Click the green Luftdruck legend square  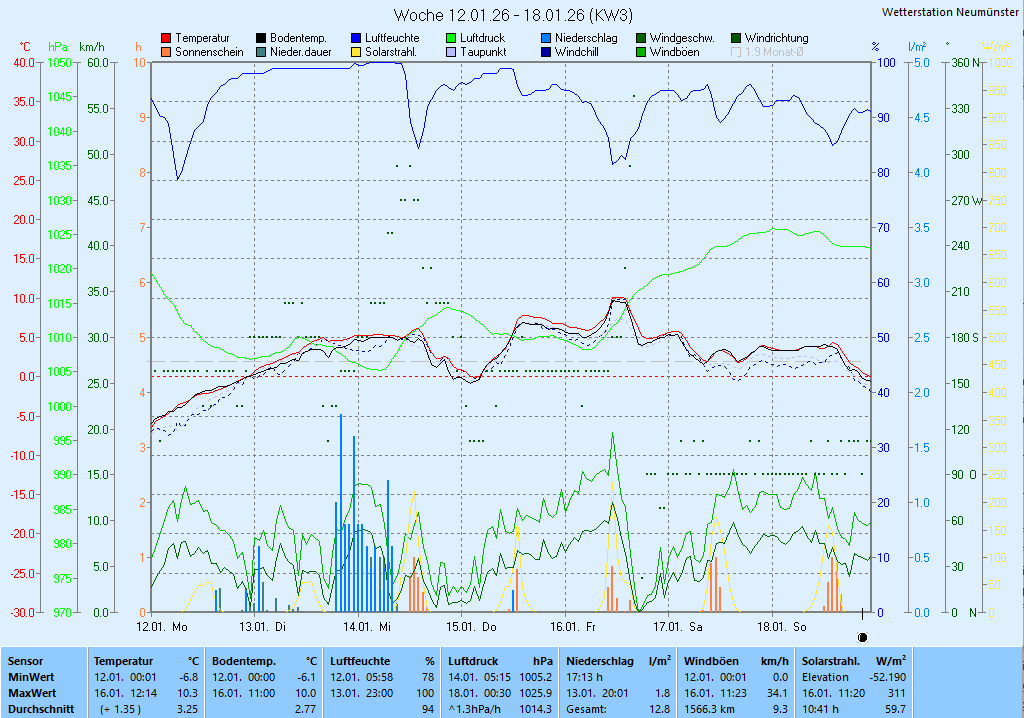[451, 38]
